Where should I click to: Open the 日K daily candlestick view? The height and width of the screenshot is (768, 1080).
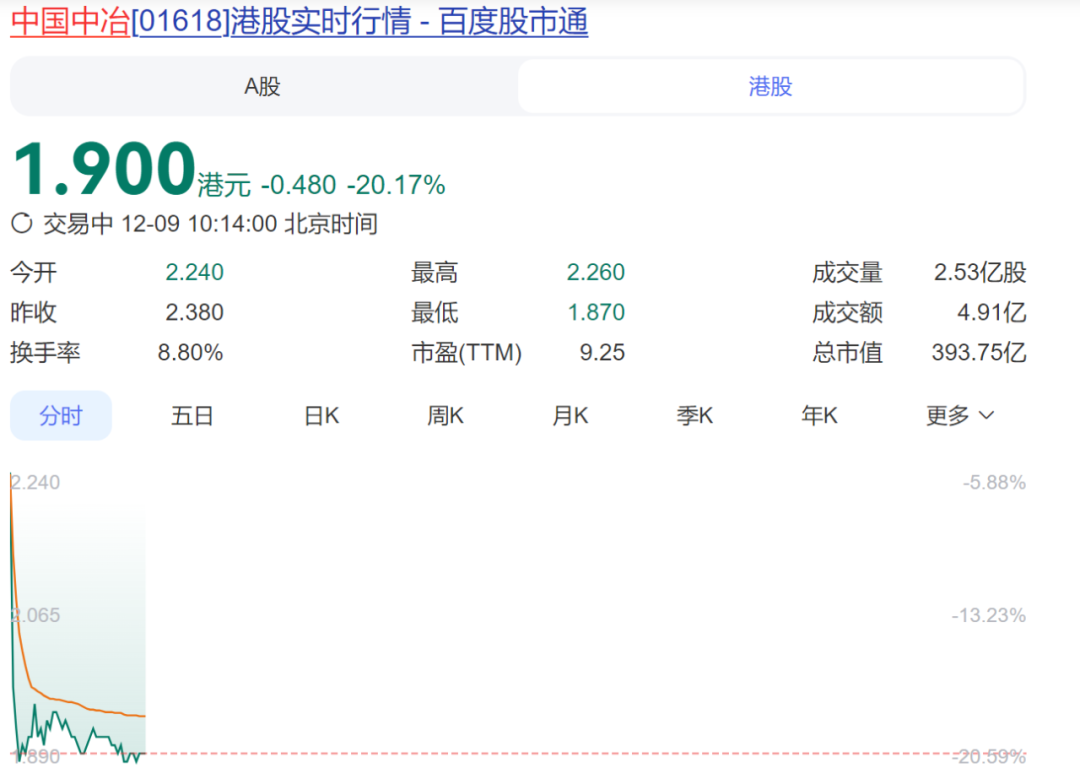320,415
